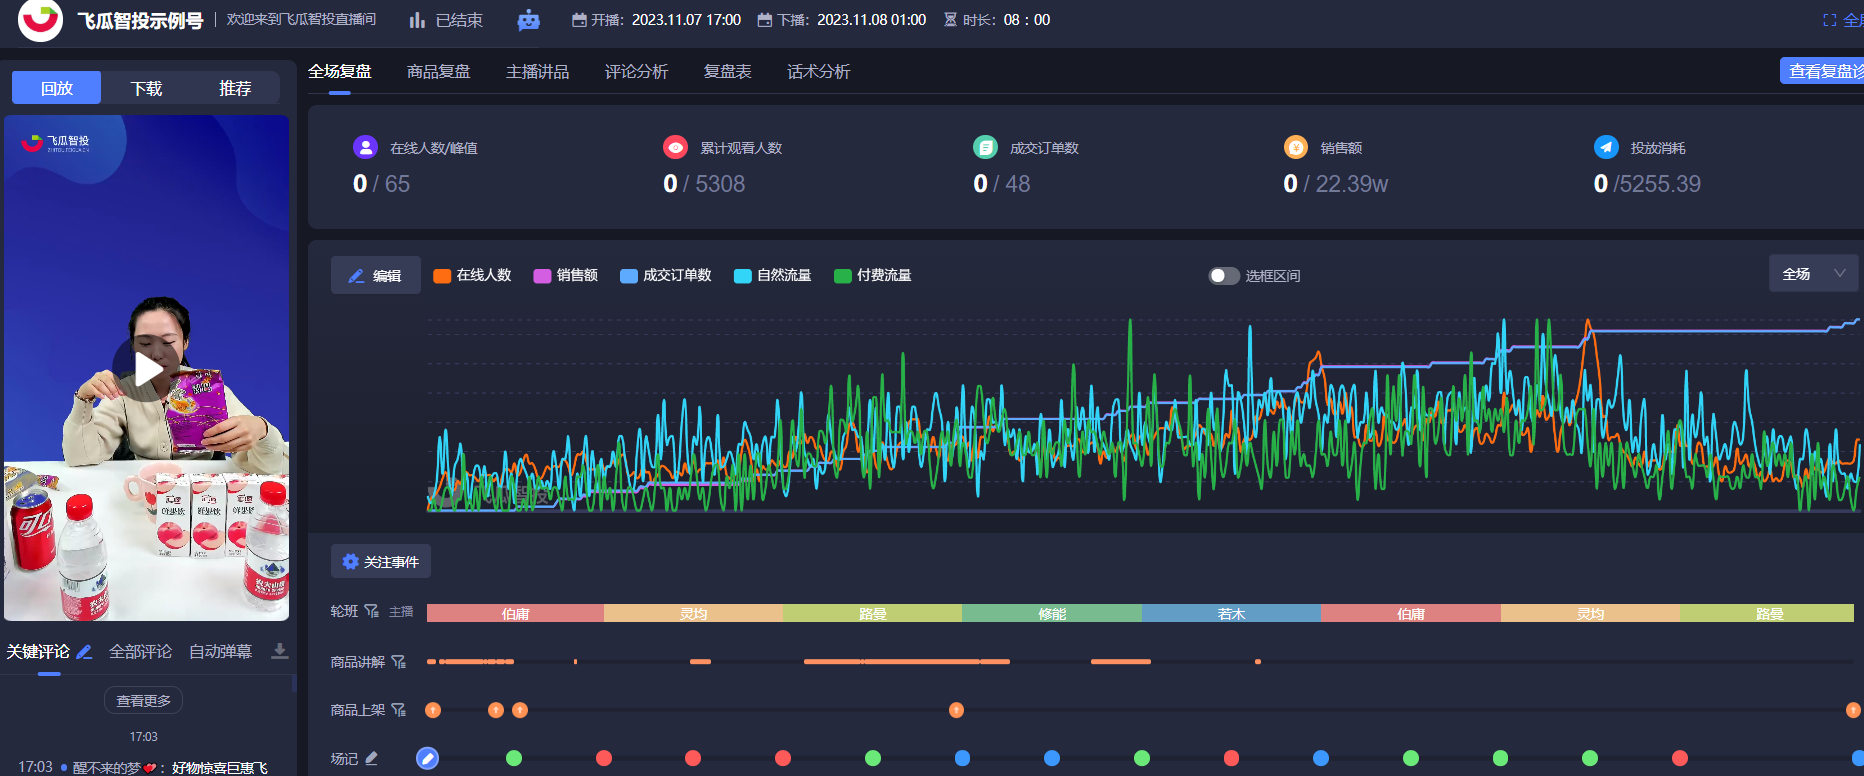Screen dimensions: 1864x776
Task: Click the hourglass icon beside 时长
Action: click(950, 20)
